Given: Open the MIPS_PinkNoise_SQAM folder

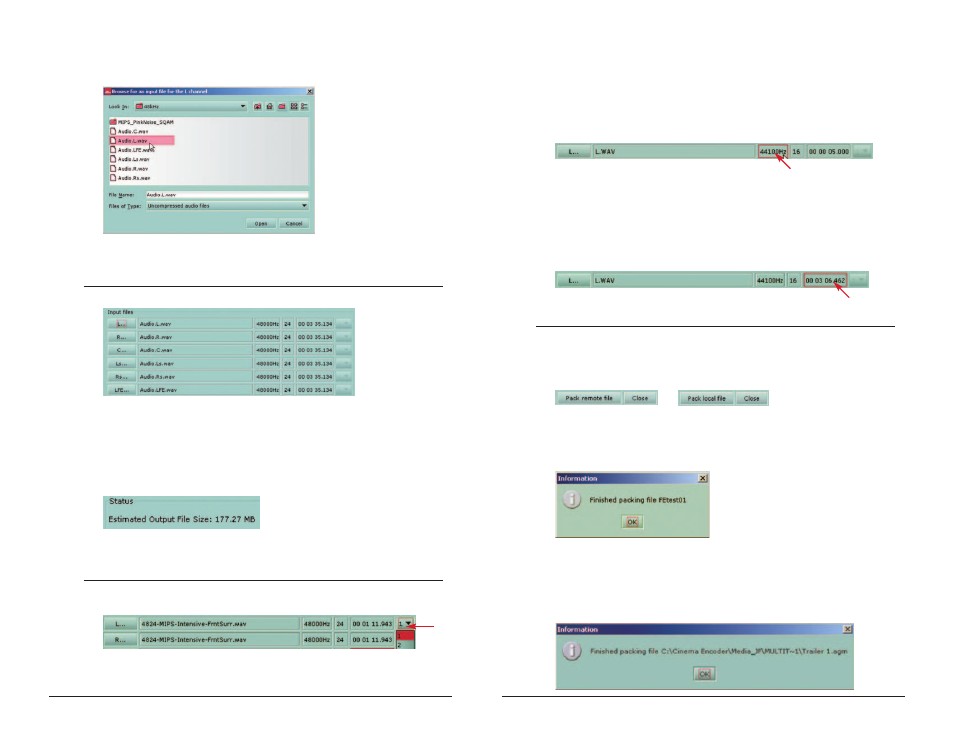Looking at the screenshot, I should 142,122.
